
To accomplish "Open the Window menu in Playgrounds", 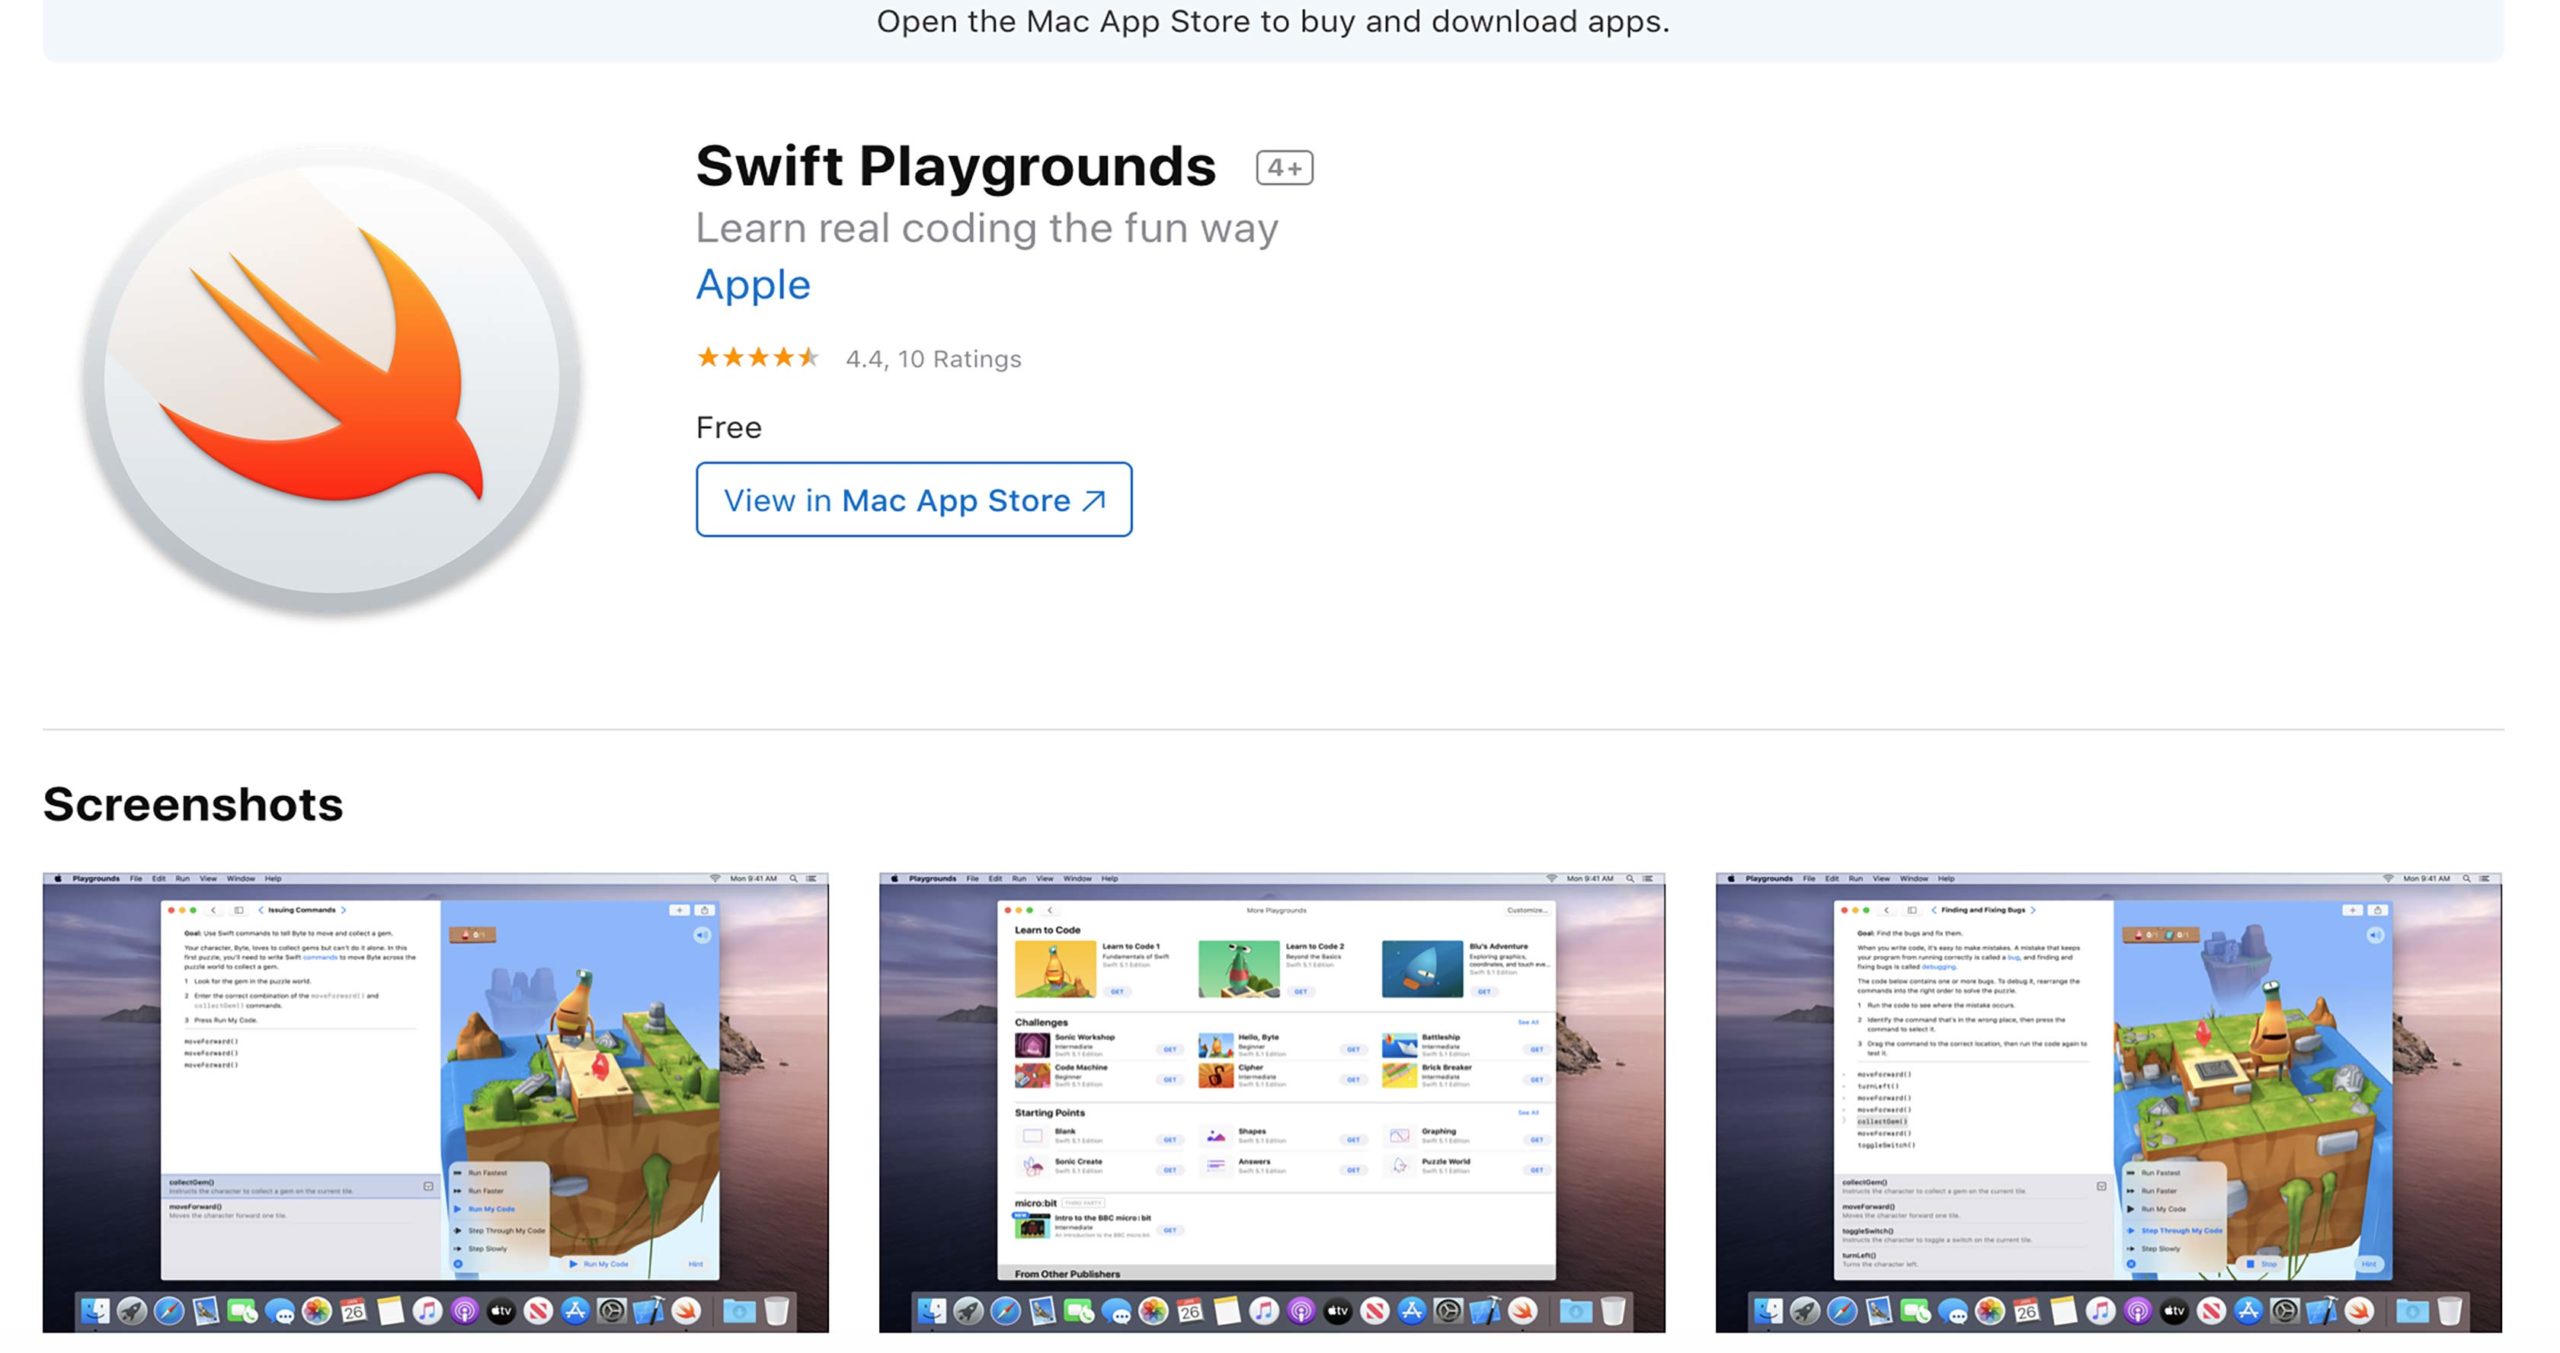I will (241, 877).
